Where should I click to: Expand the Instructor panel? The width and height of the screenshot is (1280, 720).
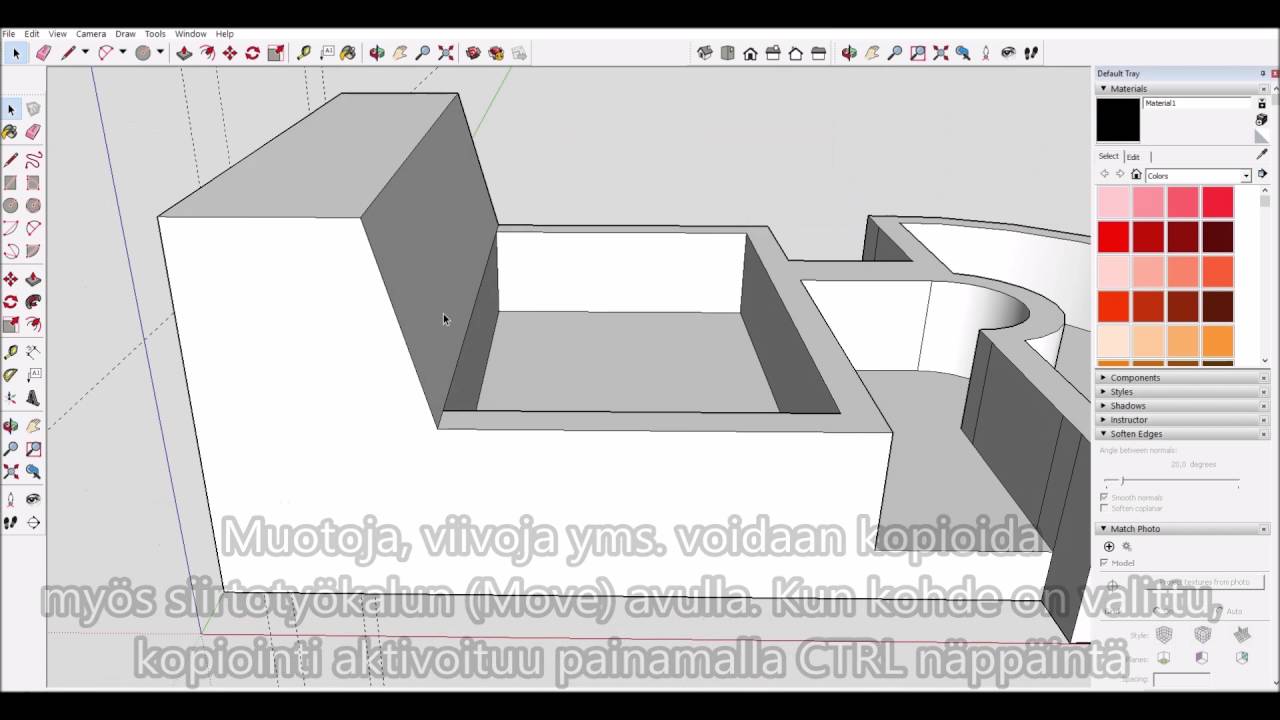pos(1104,420)
